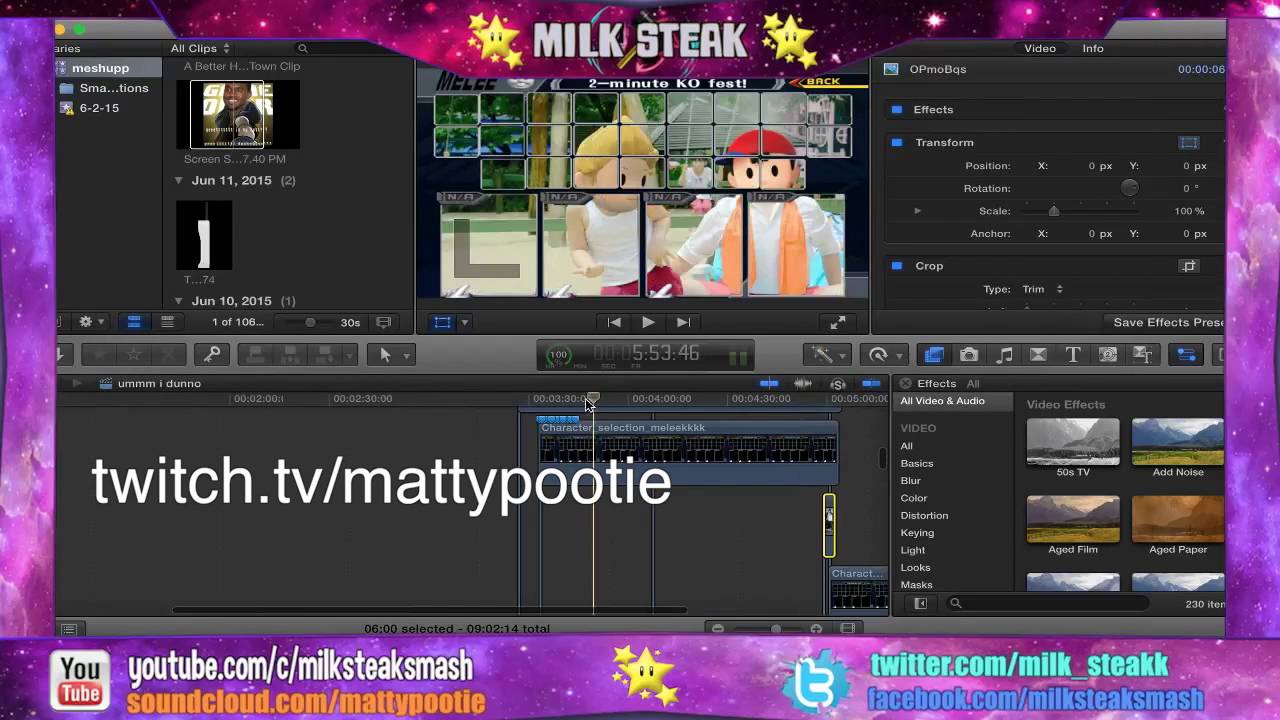Image resolution: width=1280 pixels, height=720 pixels.
Task: Reset Transform using its frame icon
Action: point(1189,143)
